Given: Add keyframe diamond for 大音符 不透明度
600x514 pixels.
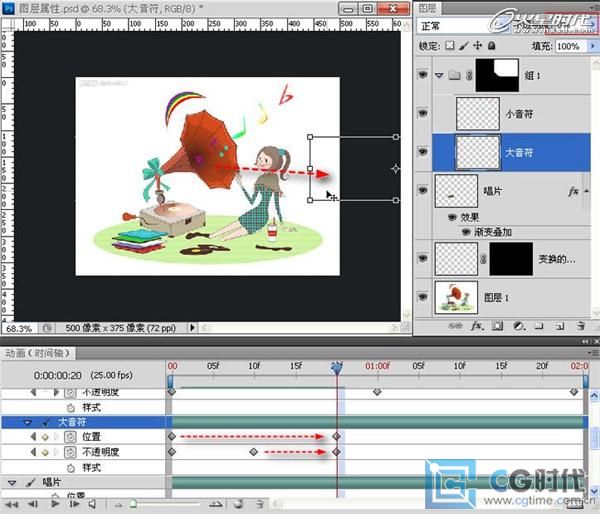Looking at the screenshot, I should (45, 452).
